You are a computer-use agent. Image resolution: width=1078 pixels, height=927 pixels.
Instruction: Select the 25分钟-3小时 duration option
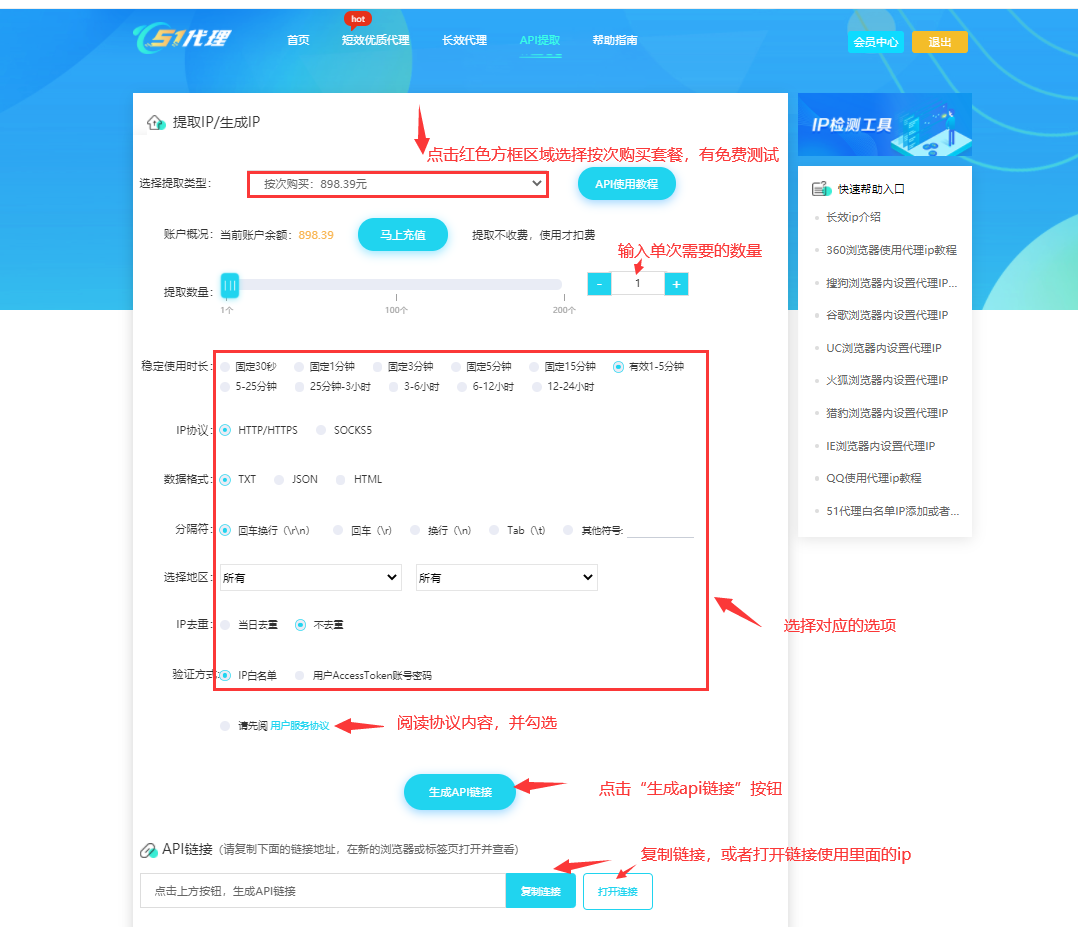(299, 387)
